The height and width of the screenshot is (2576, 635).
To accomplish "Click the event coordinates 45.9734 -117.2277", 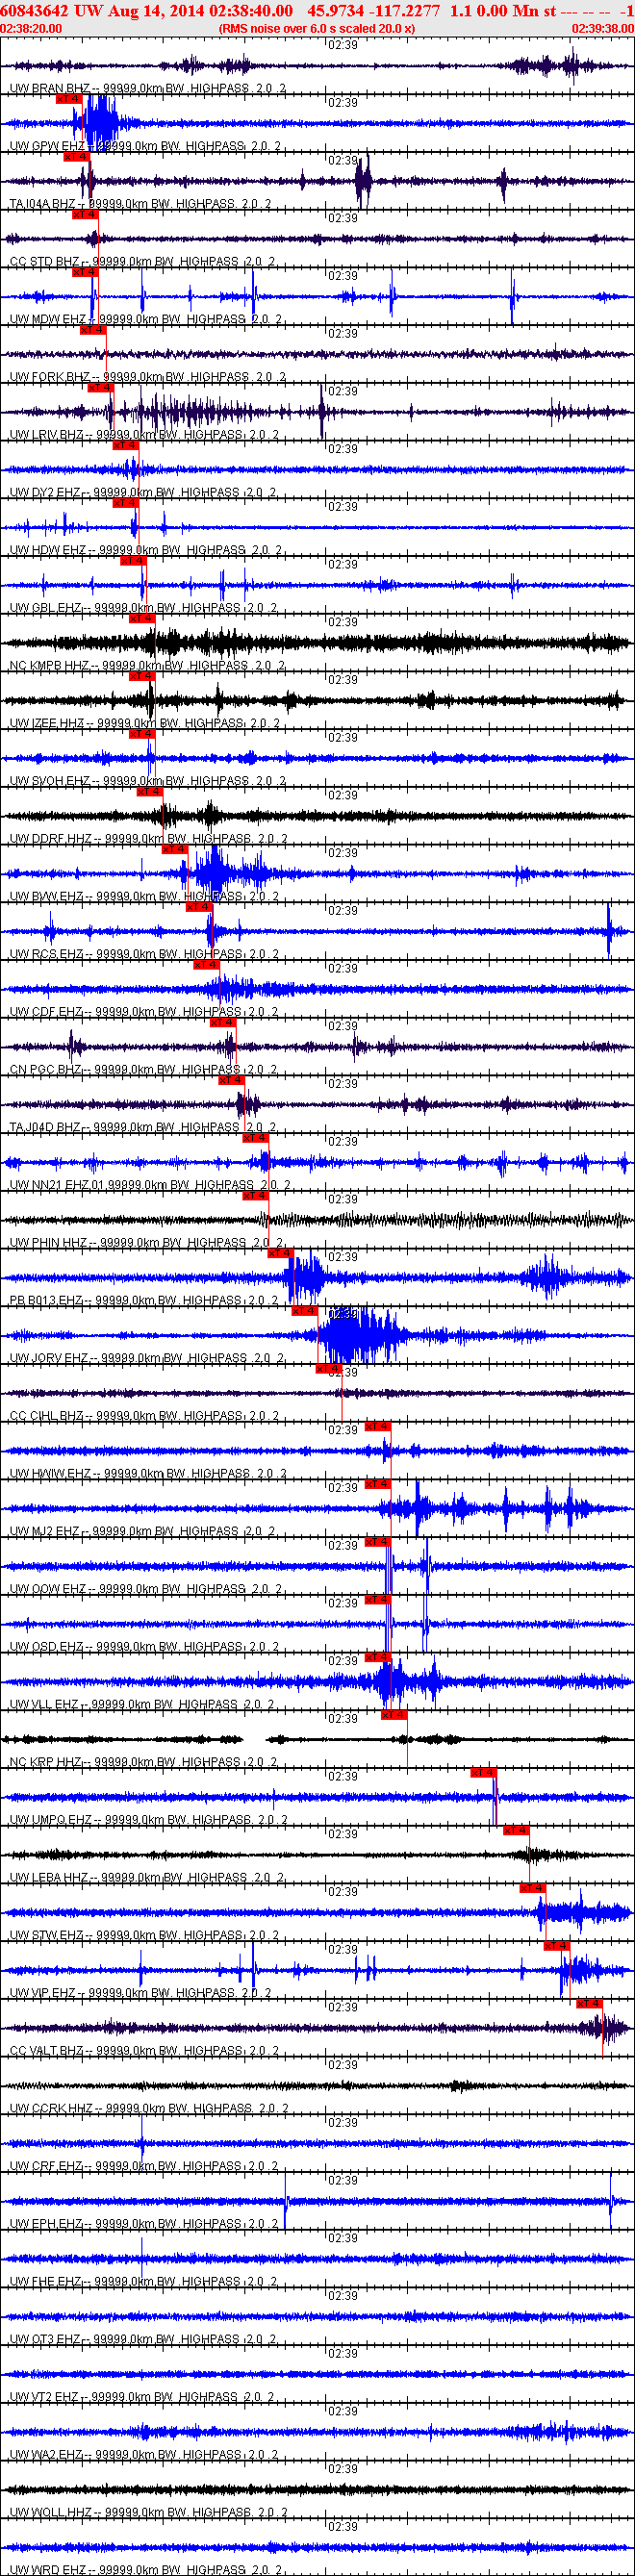I will 374,10.
